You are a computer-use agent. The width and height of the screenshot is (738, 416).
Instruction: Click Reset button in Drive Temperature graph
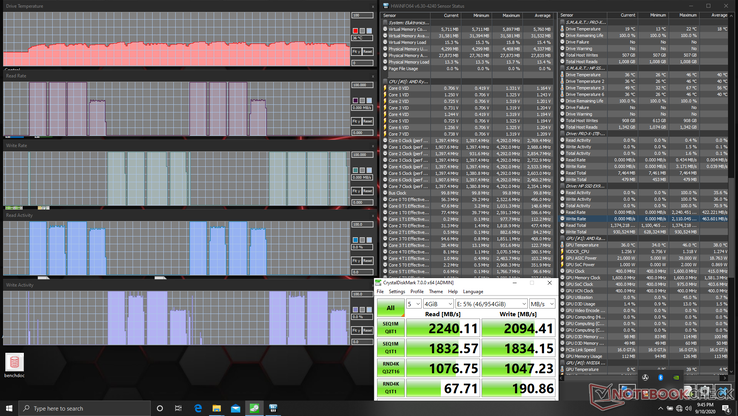368,51
